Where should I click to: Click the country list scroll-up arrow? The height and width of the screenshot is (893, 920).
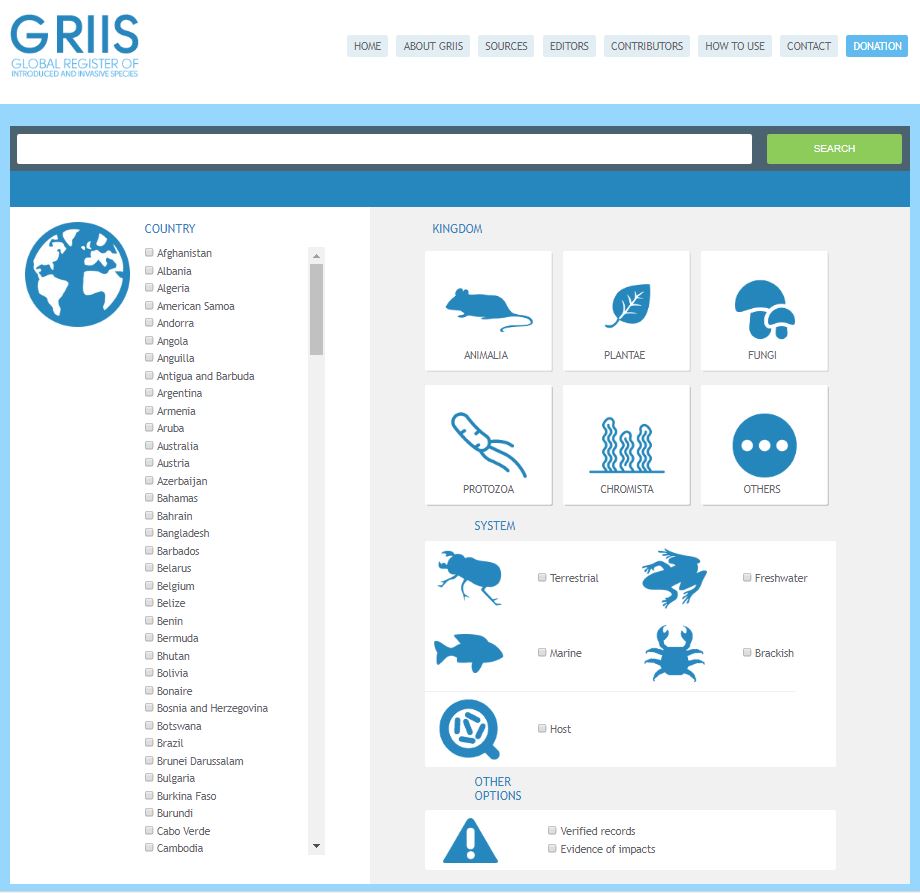(316, 255)
